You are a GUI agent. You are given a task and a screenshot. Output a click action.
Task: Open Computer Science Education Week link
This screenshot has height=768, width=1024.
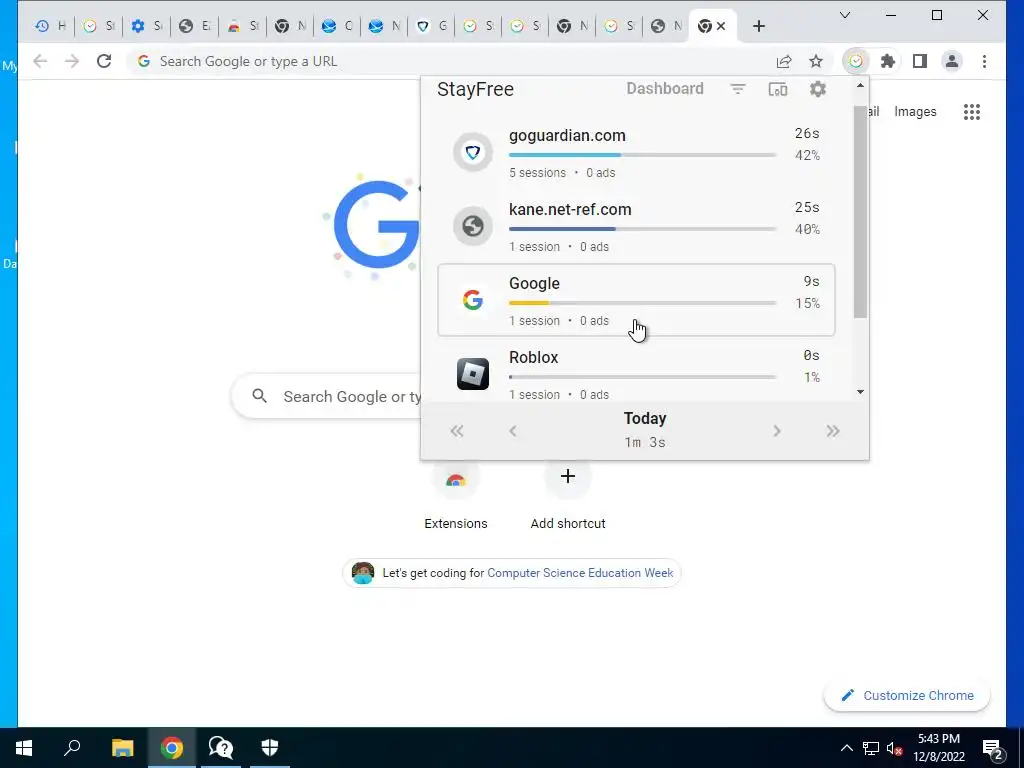[580, 573]
